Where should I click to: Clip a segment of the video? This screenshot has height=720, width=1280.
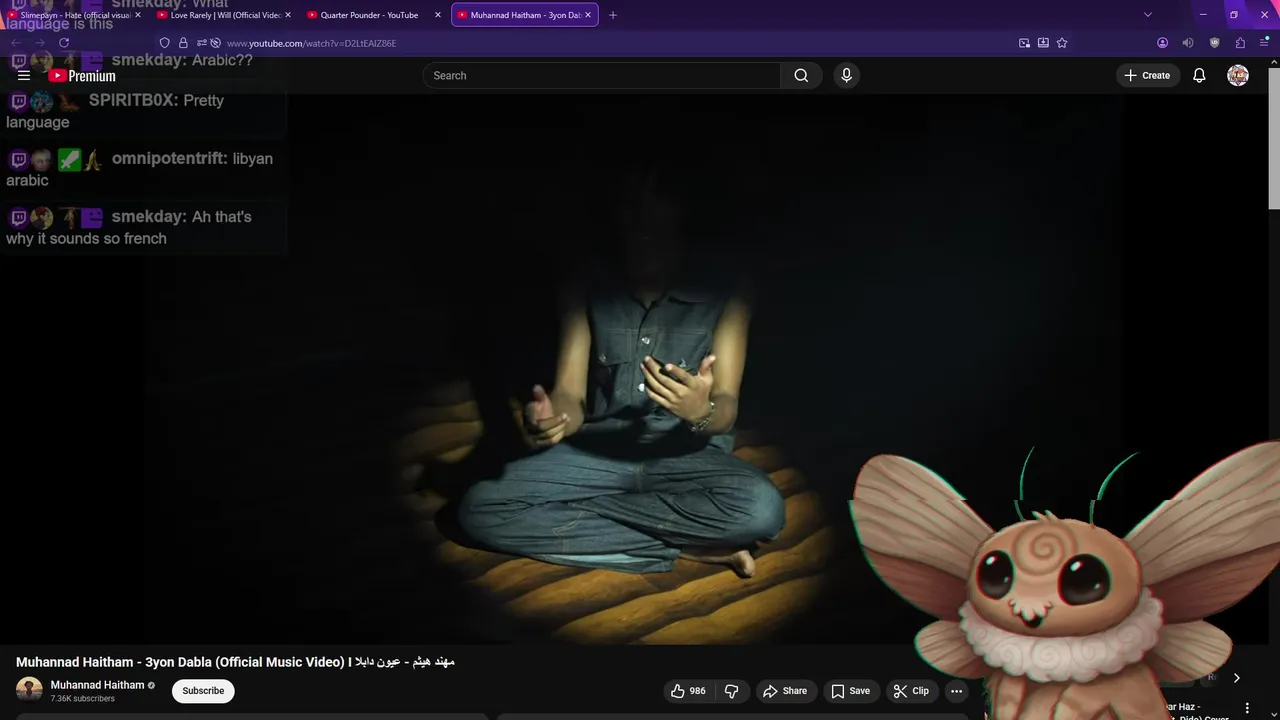coord(912,691)
